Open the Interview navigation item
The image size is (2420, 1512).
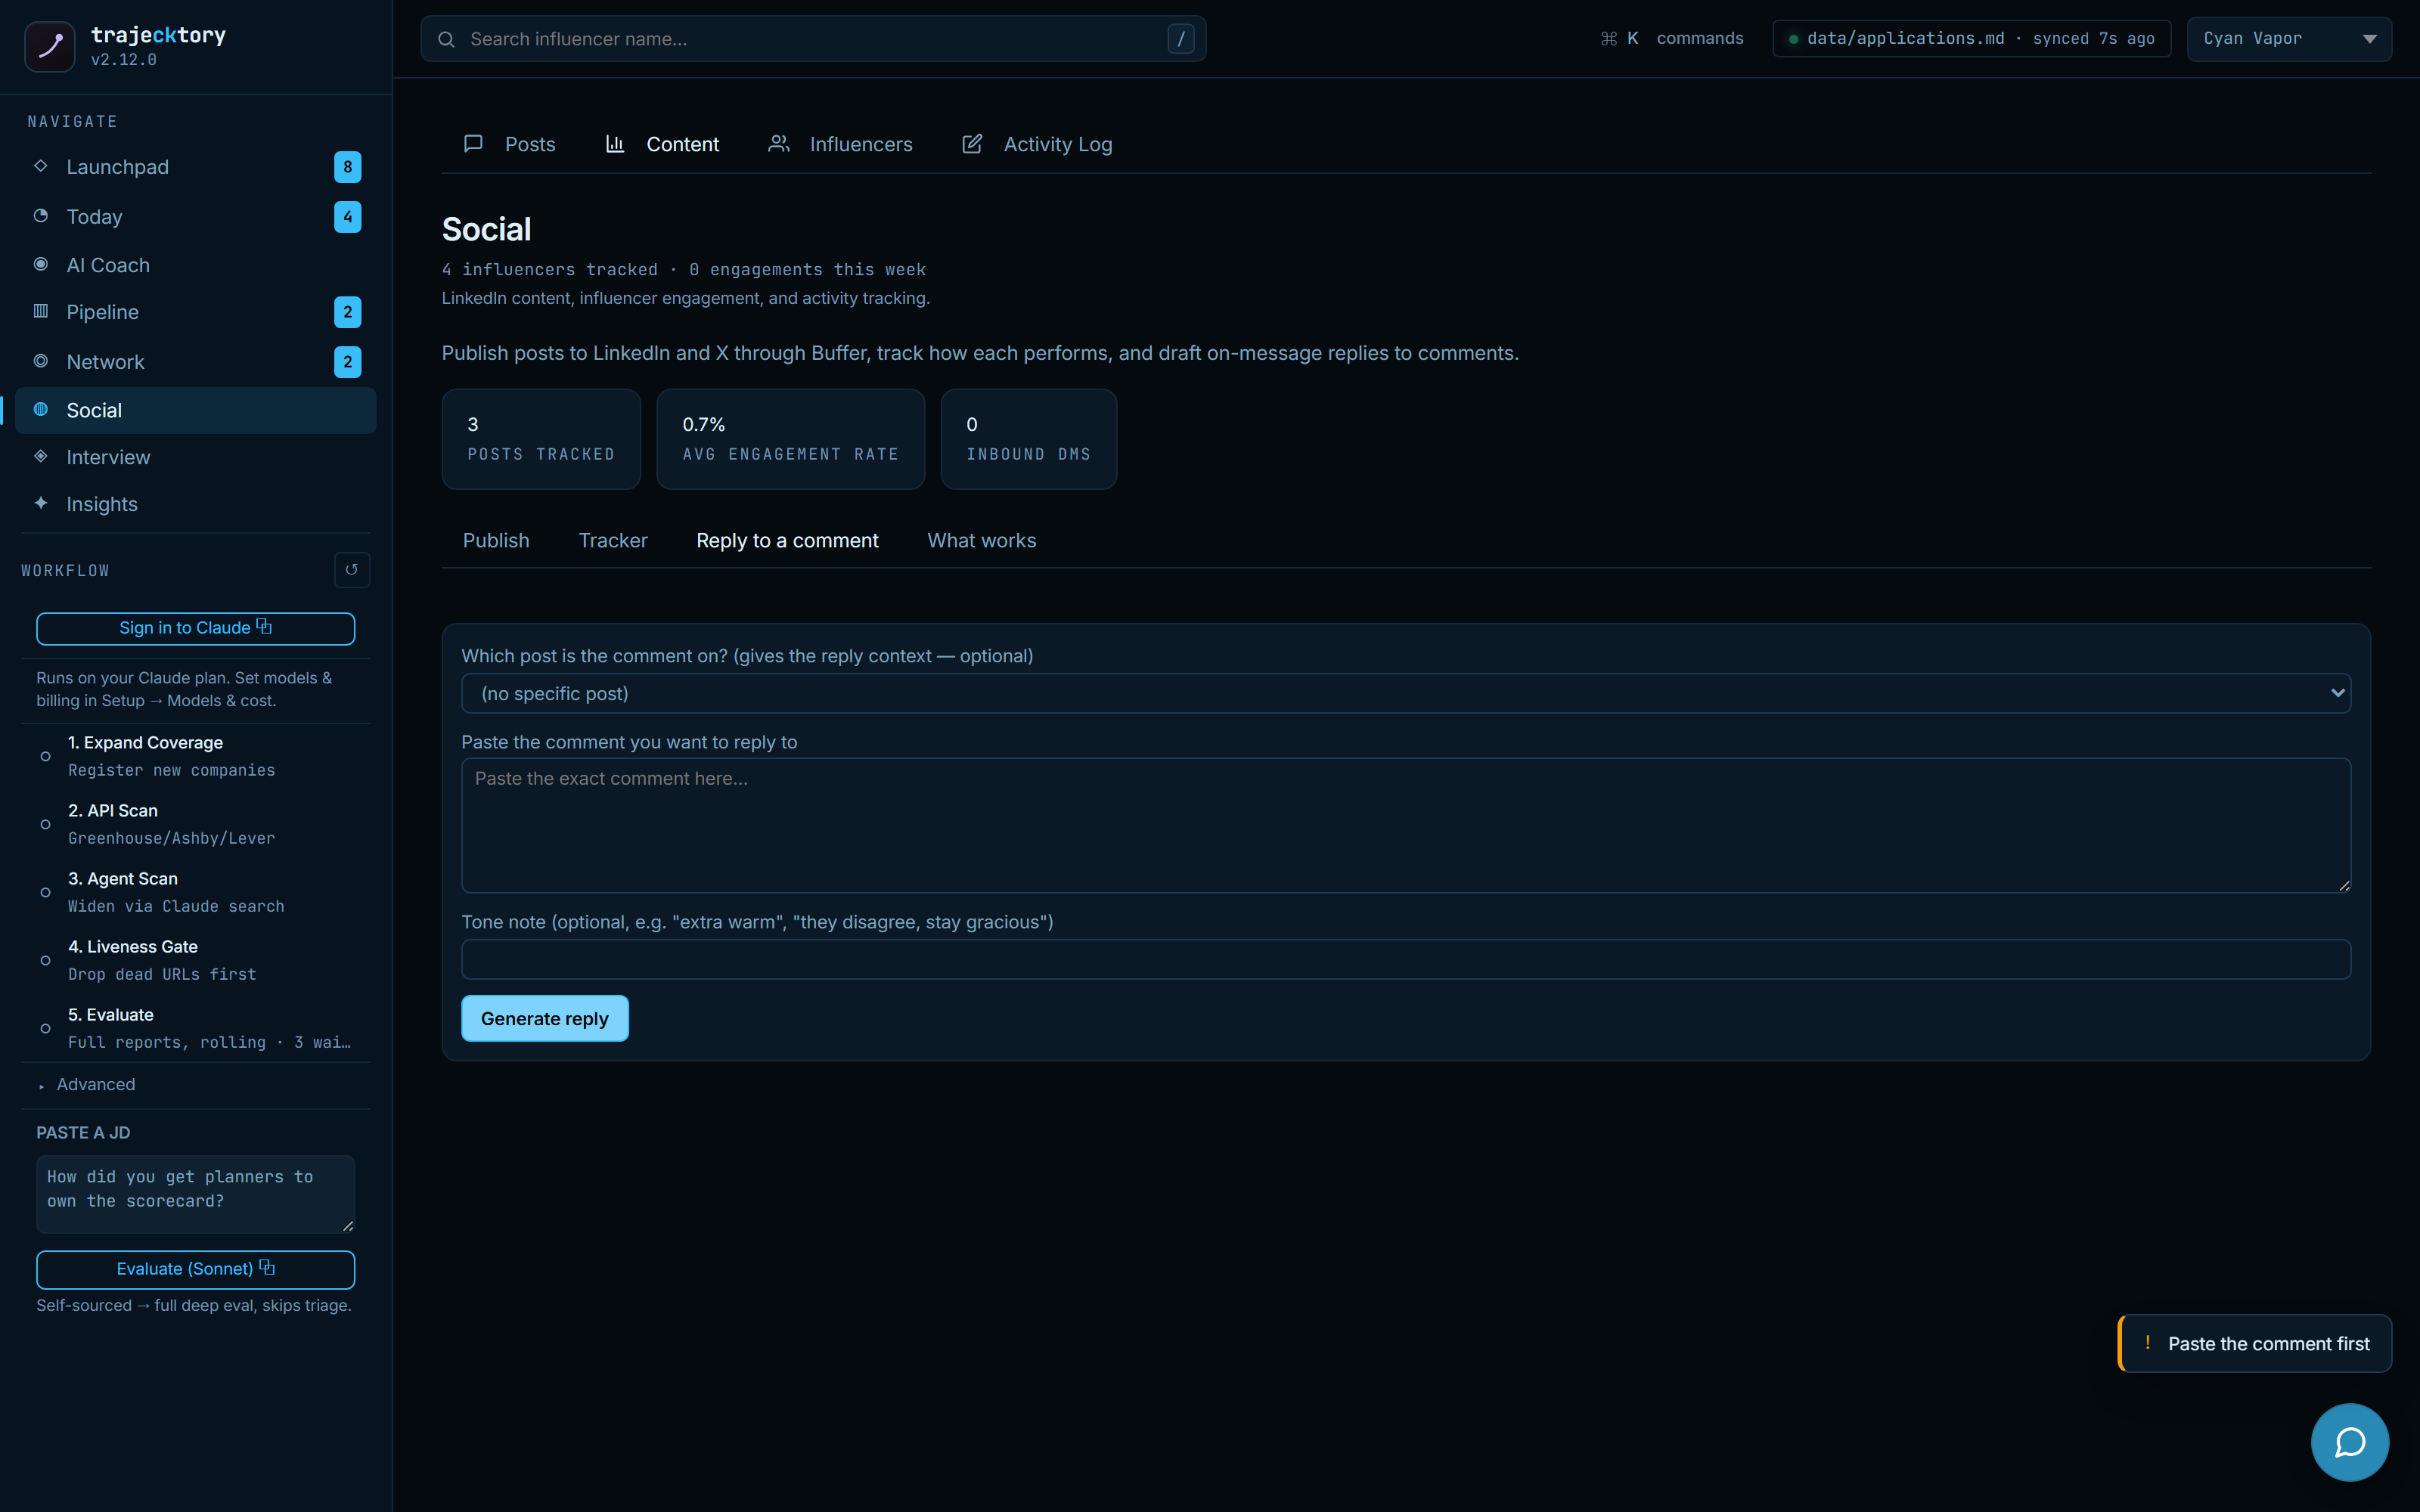196,457
